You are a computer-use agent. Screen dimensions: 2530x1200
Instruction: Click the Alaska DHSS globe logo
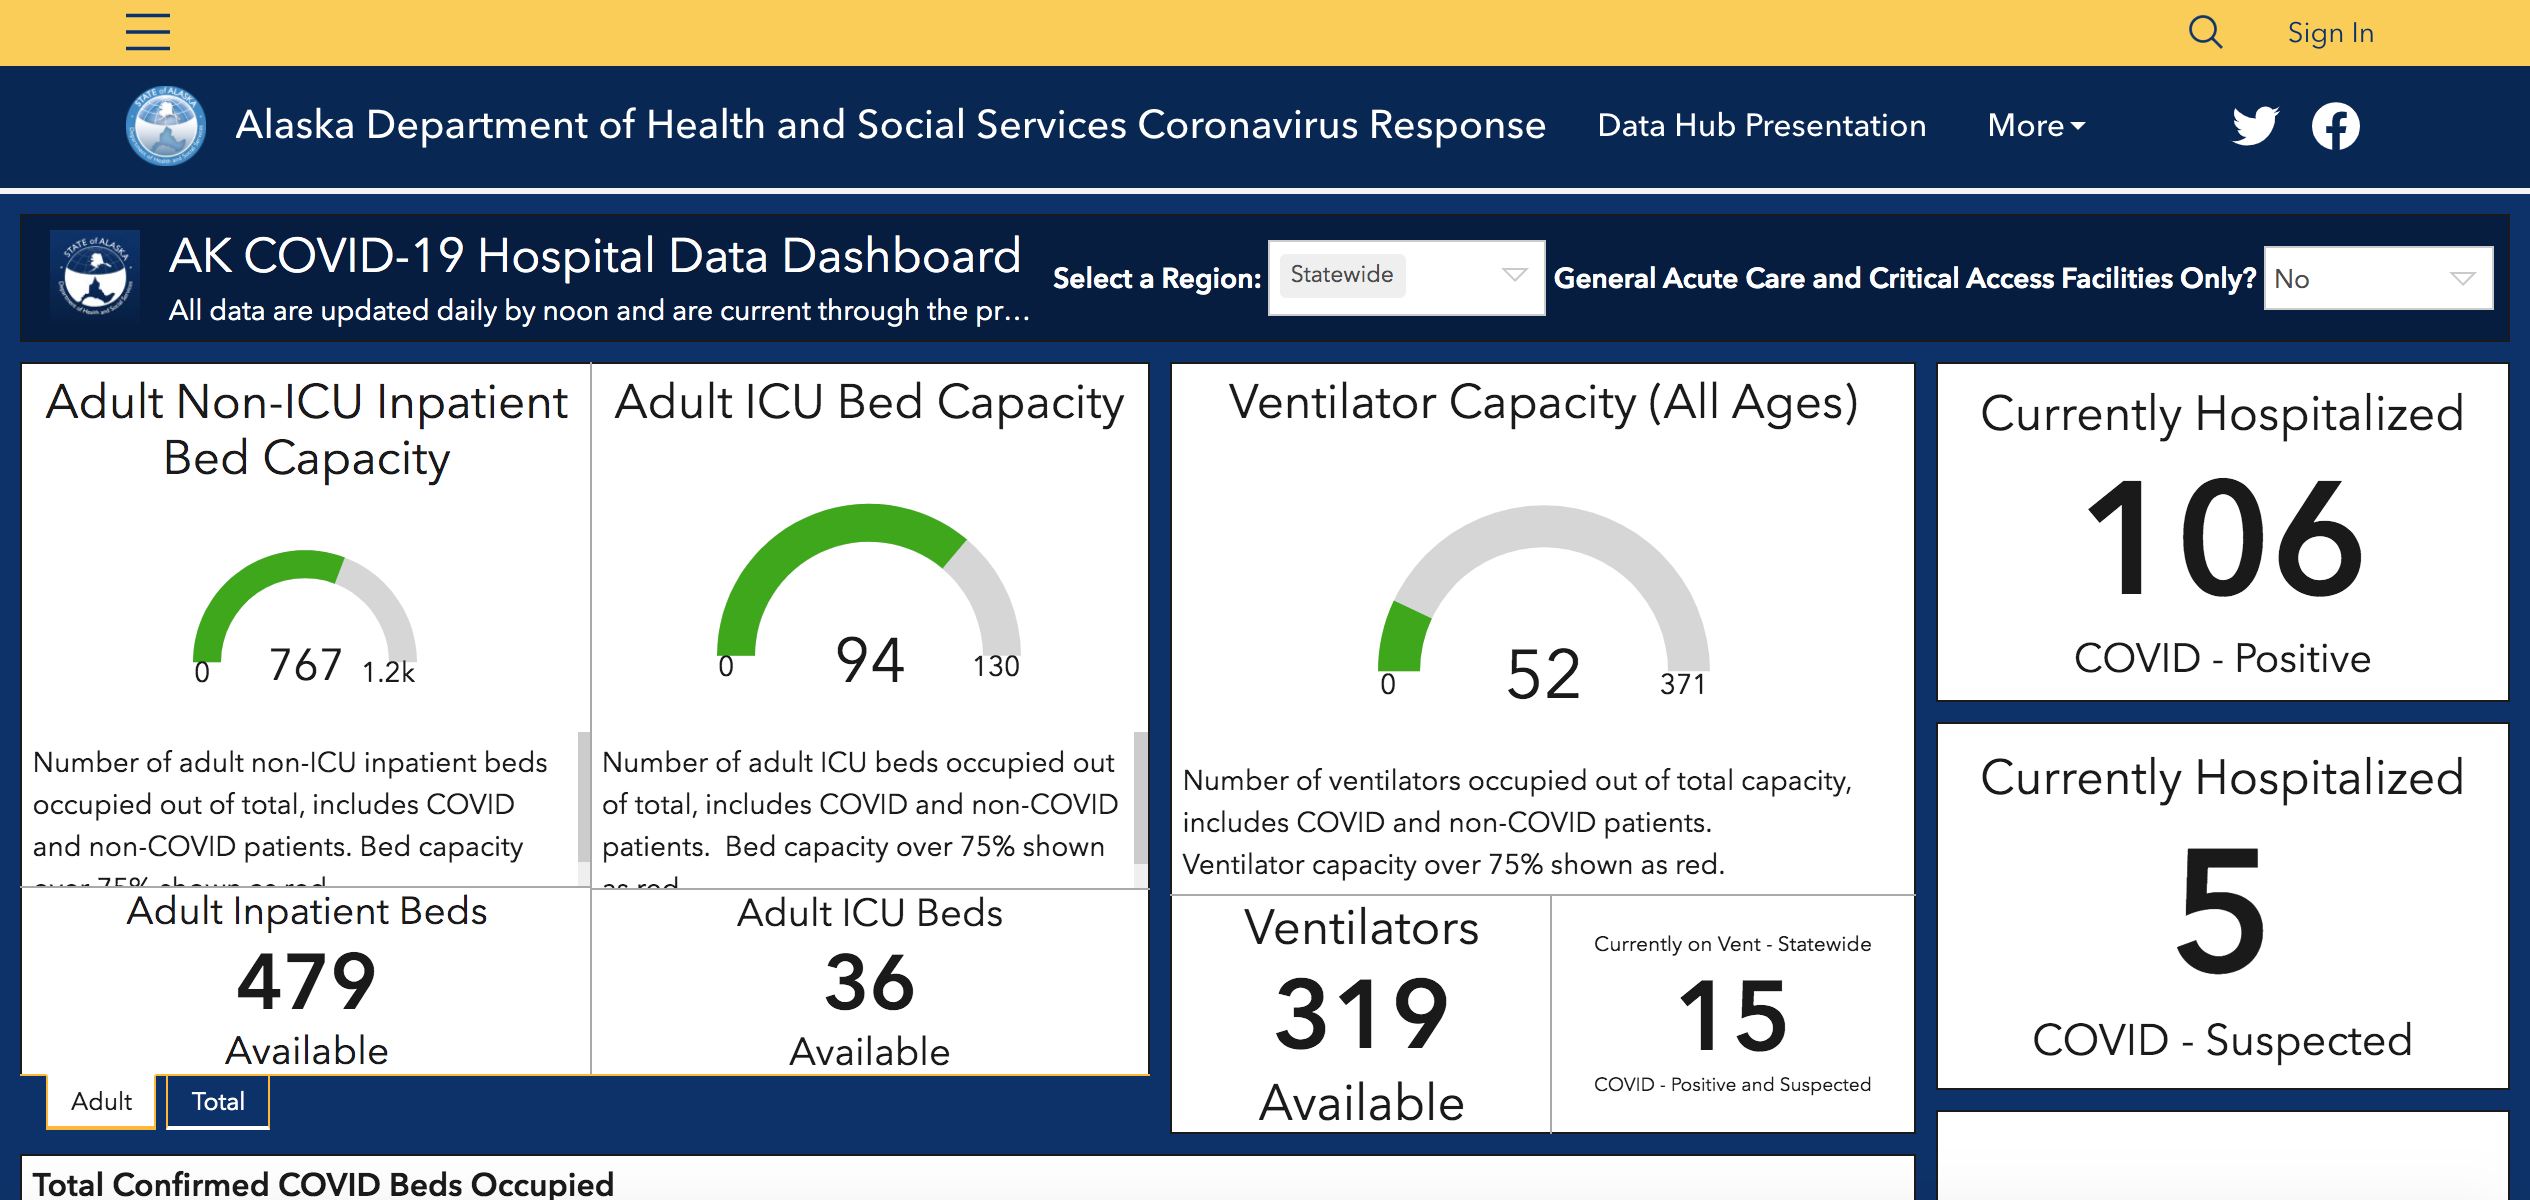point(166,126)
